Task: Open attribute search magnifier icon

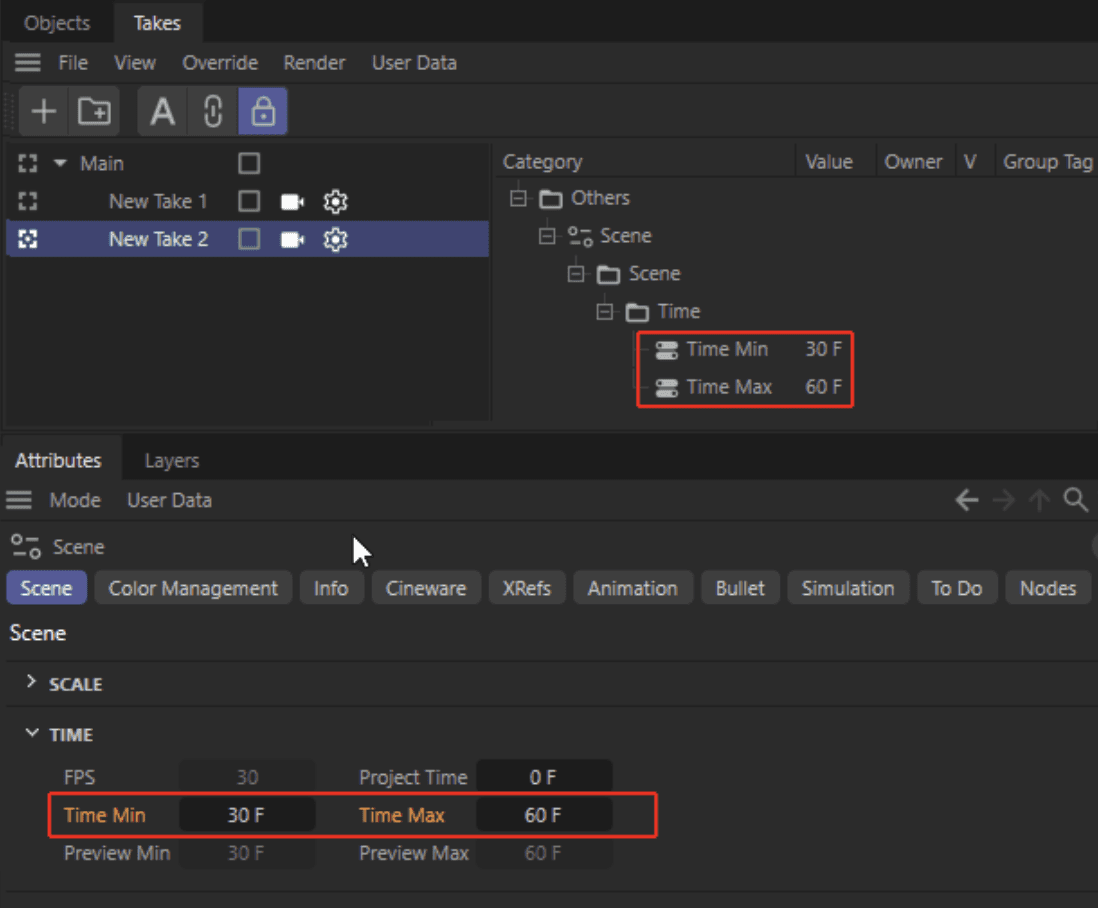Action: [x=1076, y=500]
